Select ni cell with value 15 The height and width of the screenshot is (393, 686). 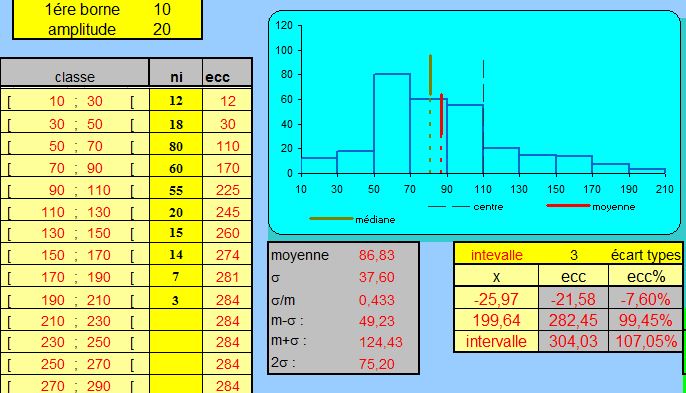point(176,233)
